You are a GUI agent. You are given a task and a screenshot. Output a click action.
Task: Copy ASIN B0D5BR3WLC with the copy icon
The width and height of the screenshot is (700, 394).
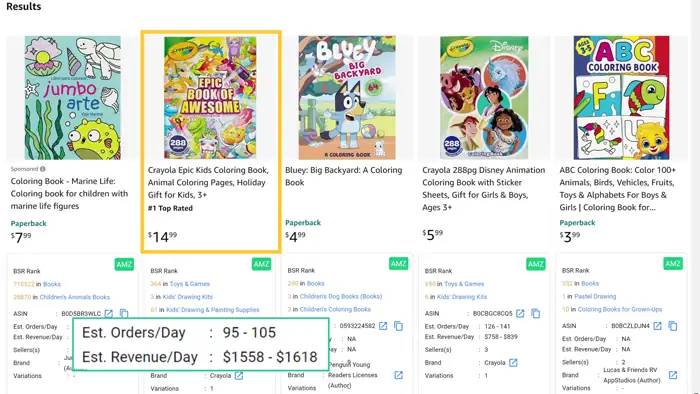click(124, 314)
